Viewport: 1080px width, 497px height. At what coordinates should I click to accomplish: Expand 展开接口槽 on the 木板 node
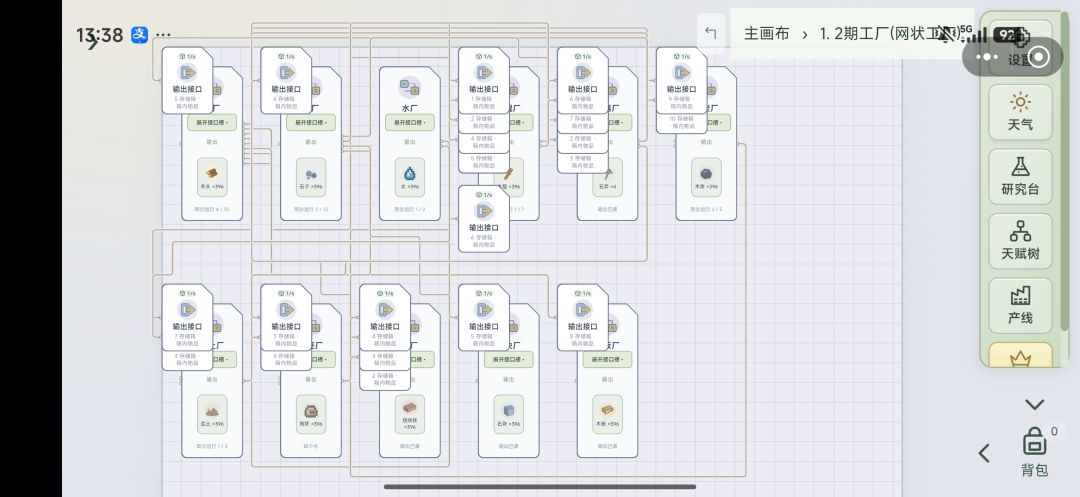pyautogui.click(x=607, y=359)
